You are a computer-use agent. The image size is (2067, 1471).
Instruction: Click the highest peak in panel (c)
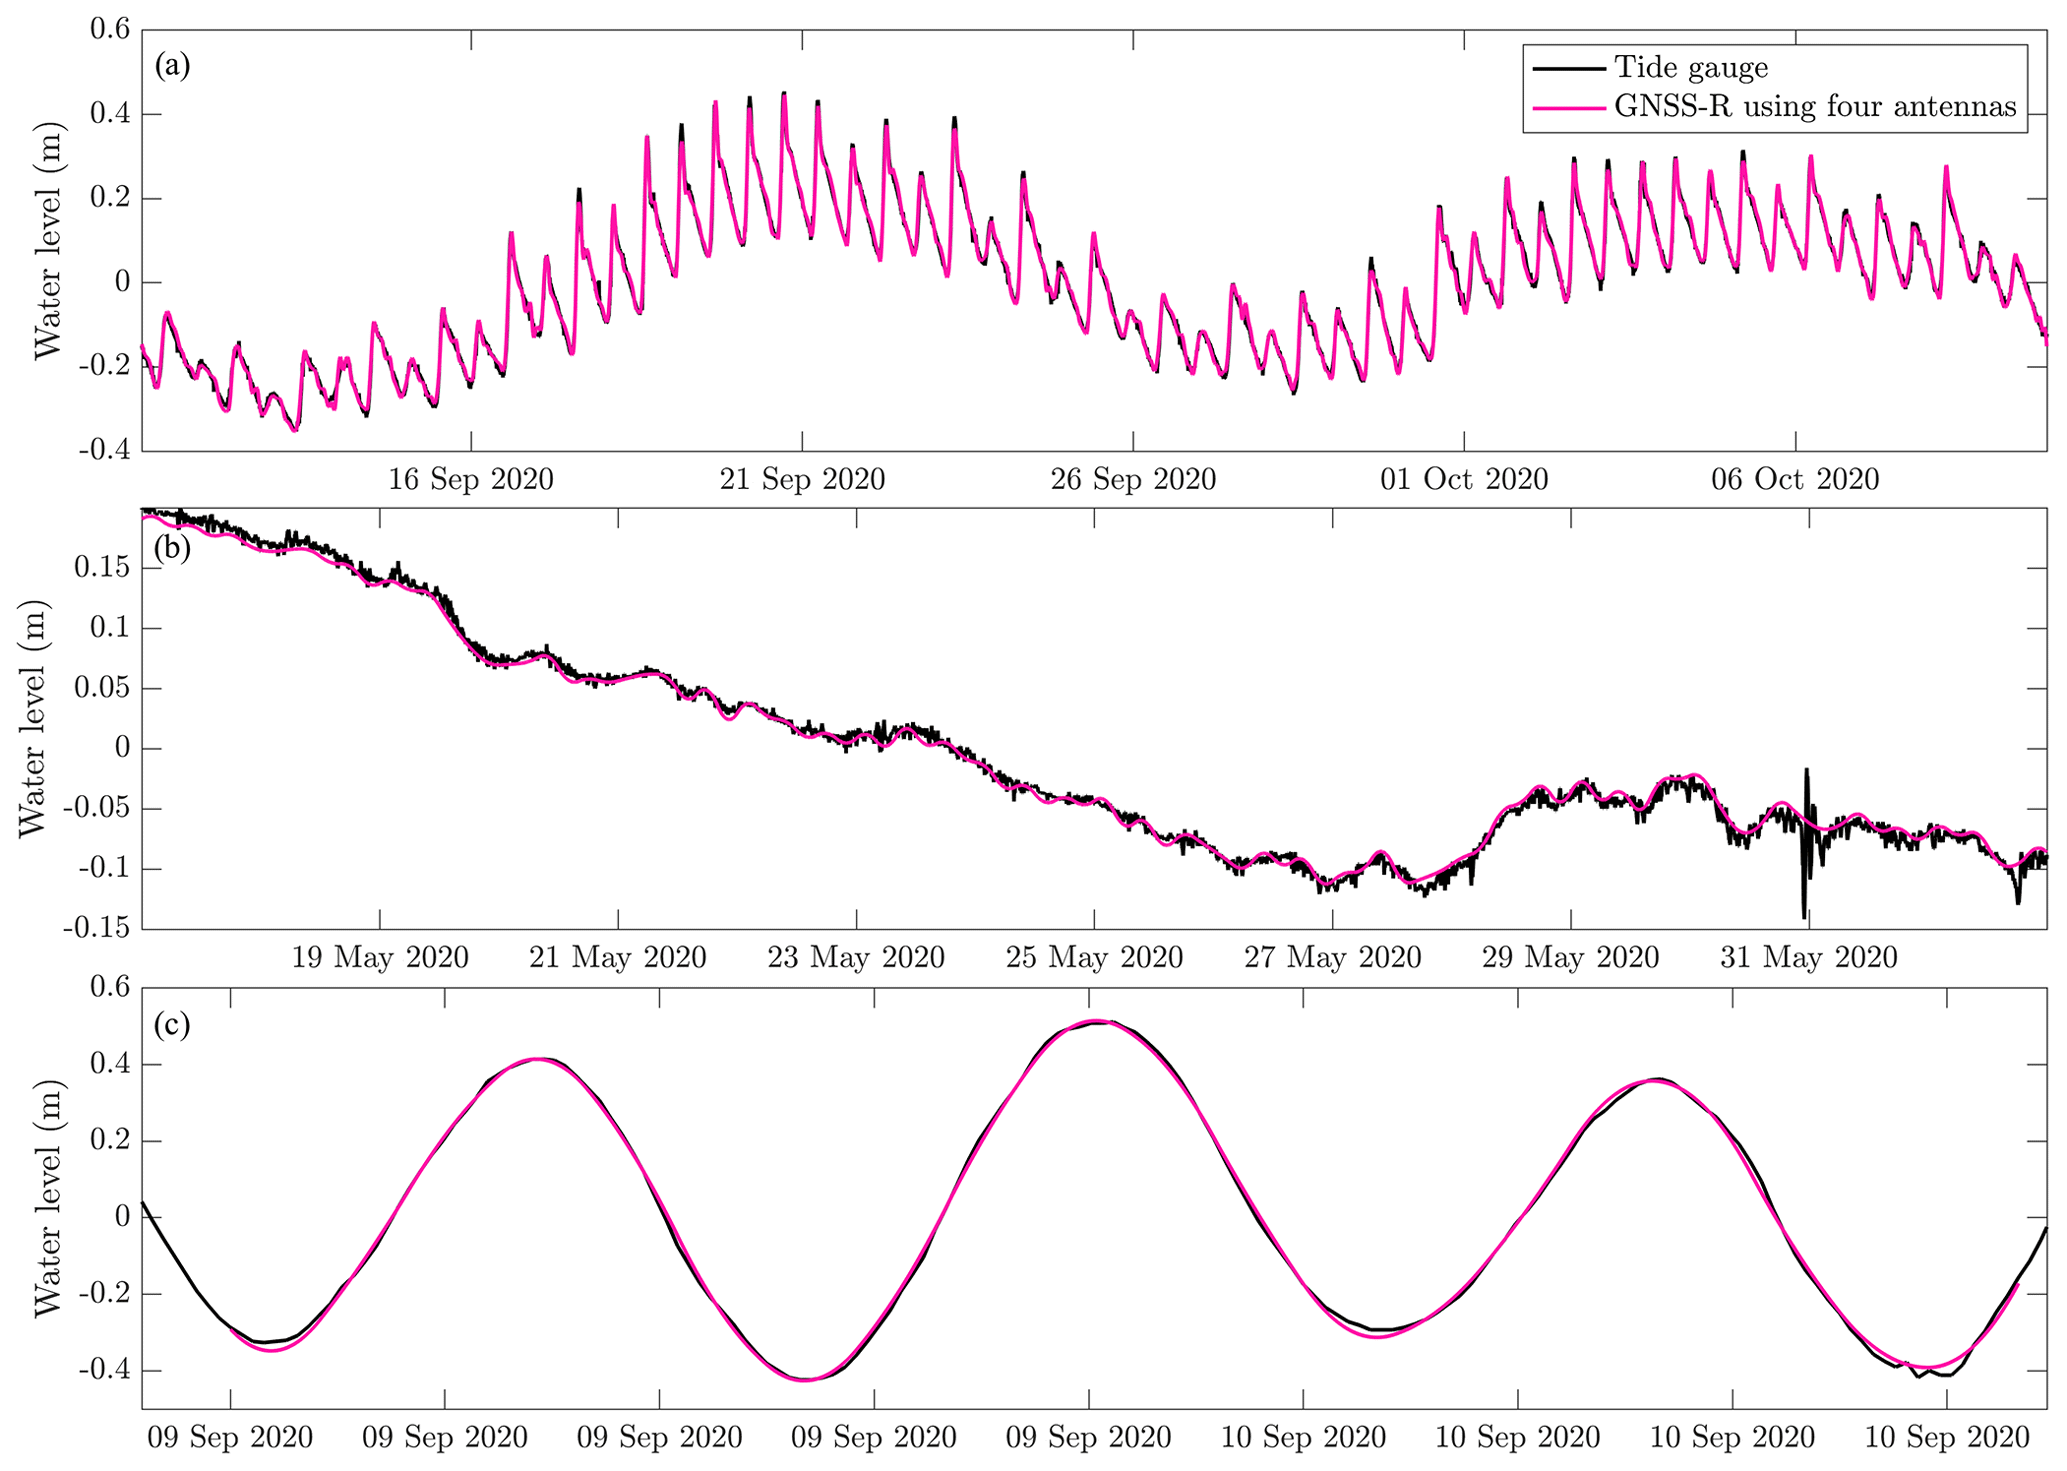pyautogui.click(x=1096, y=1022)
